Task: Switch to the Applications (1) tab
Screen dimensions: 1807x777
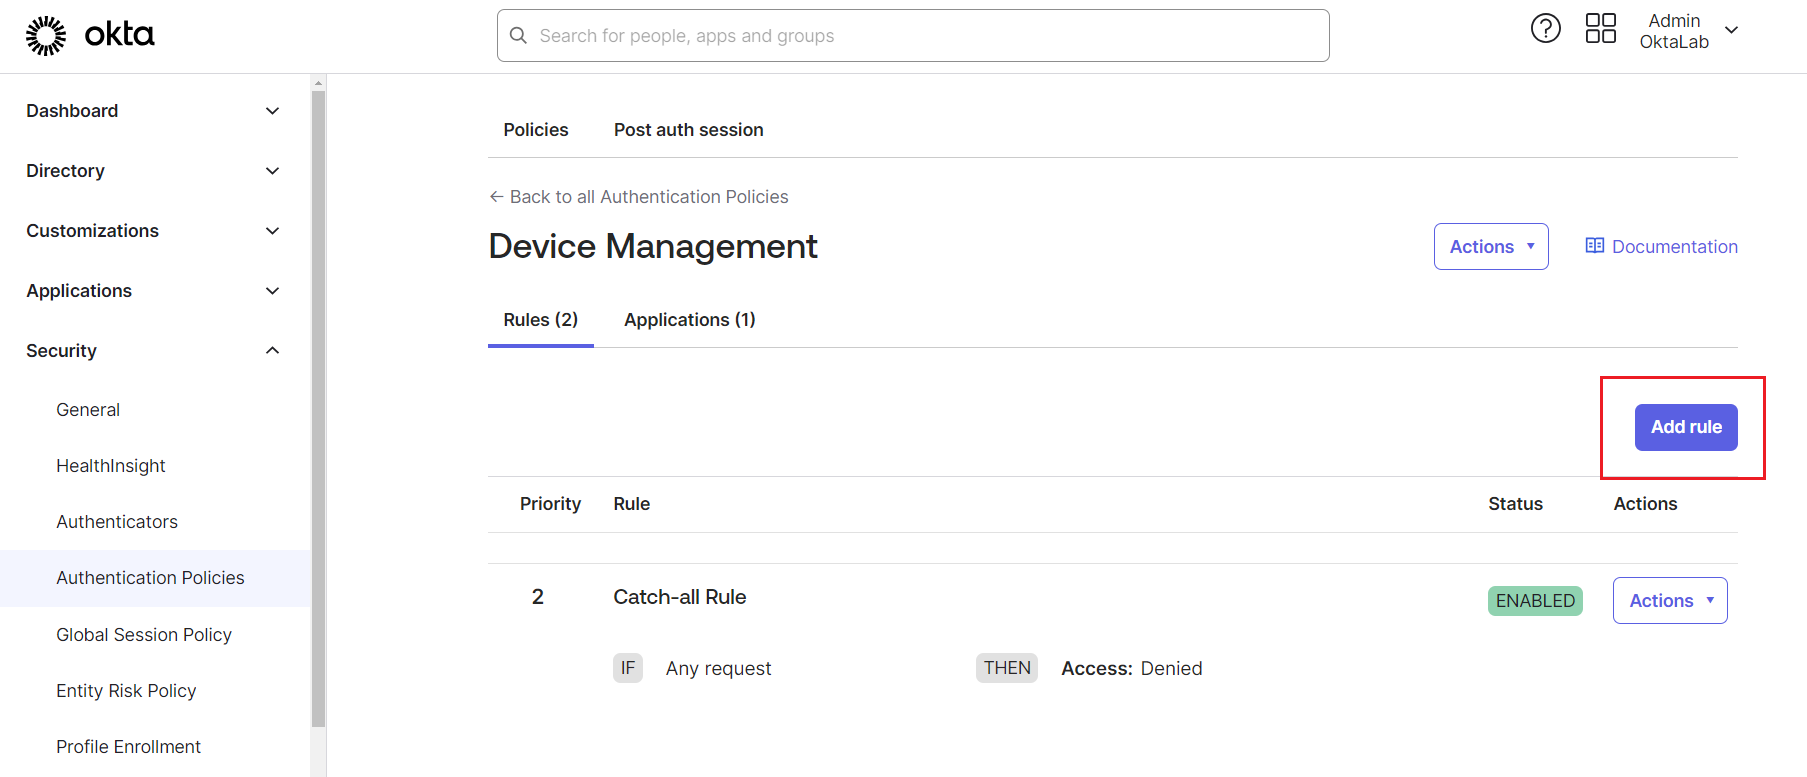Action: click(689, 320)
